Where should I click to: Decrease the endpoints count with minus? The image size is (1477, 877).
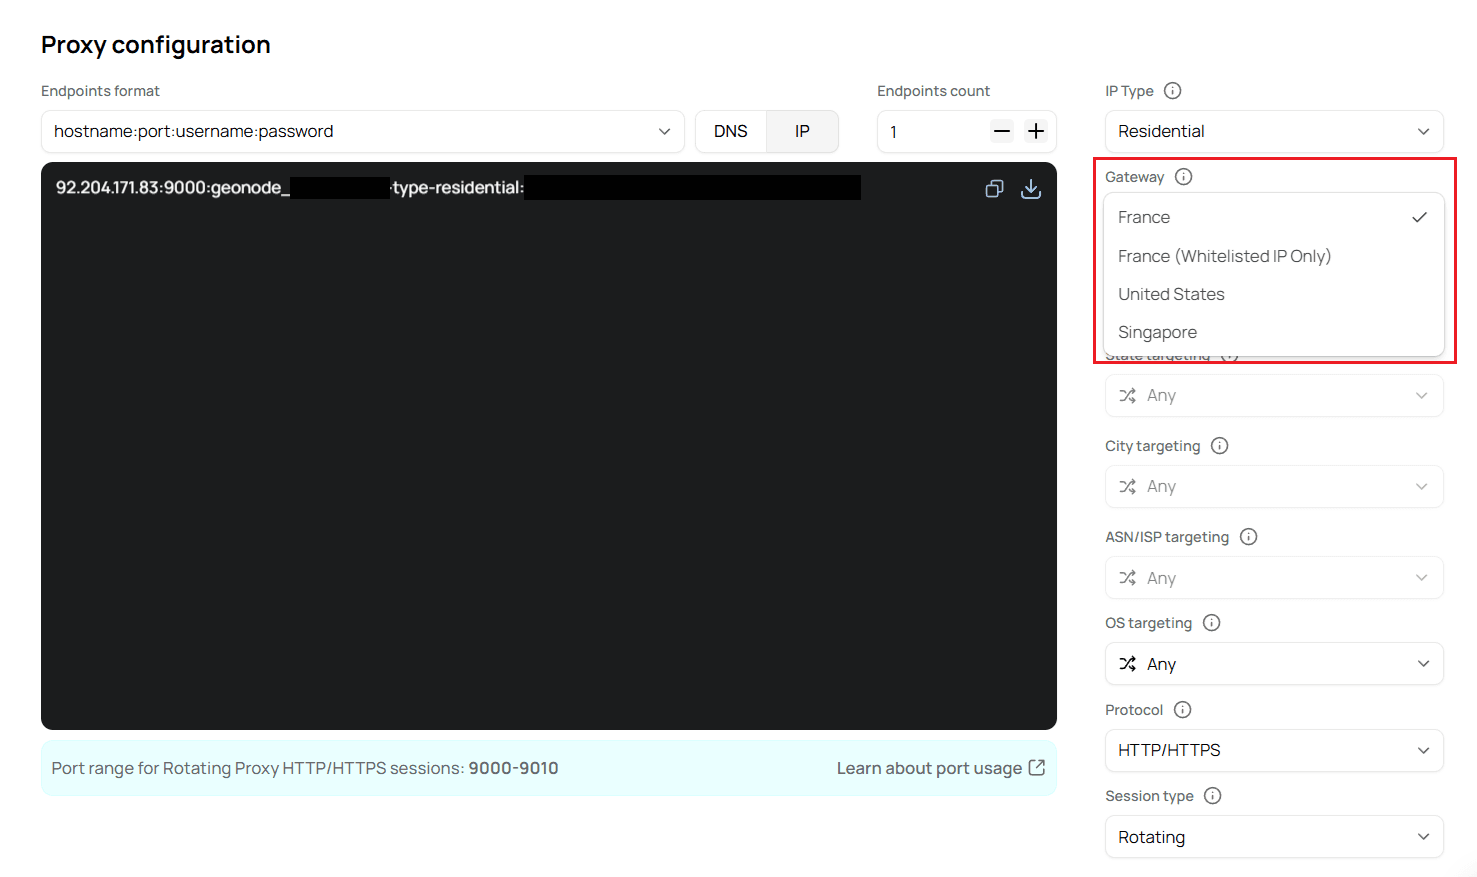pos(1002,131)
